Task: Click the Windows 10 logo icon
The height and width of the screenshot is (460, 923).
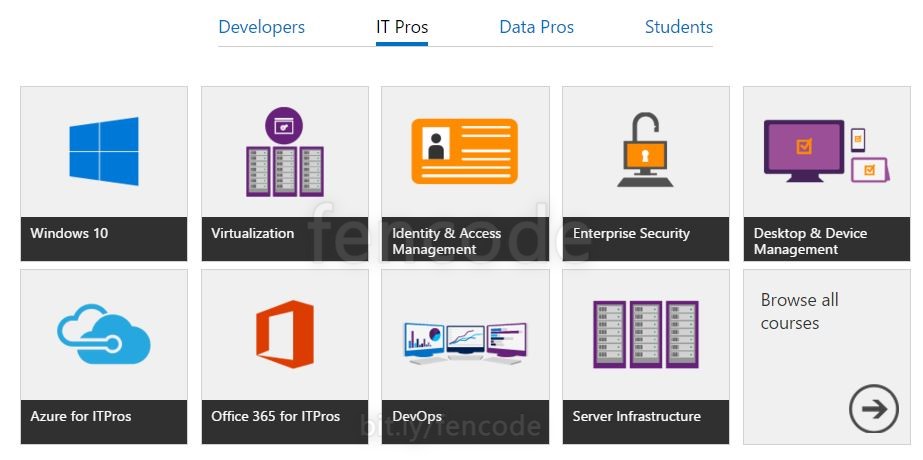Action: (104, 151)
